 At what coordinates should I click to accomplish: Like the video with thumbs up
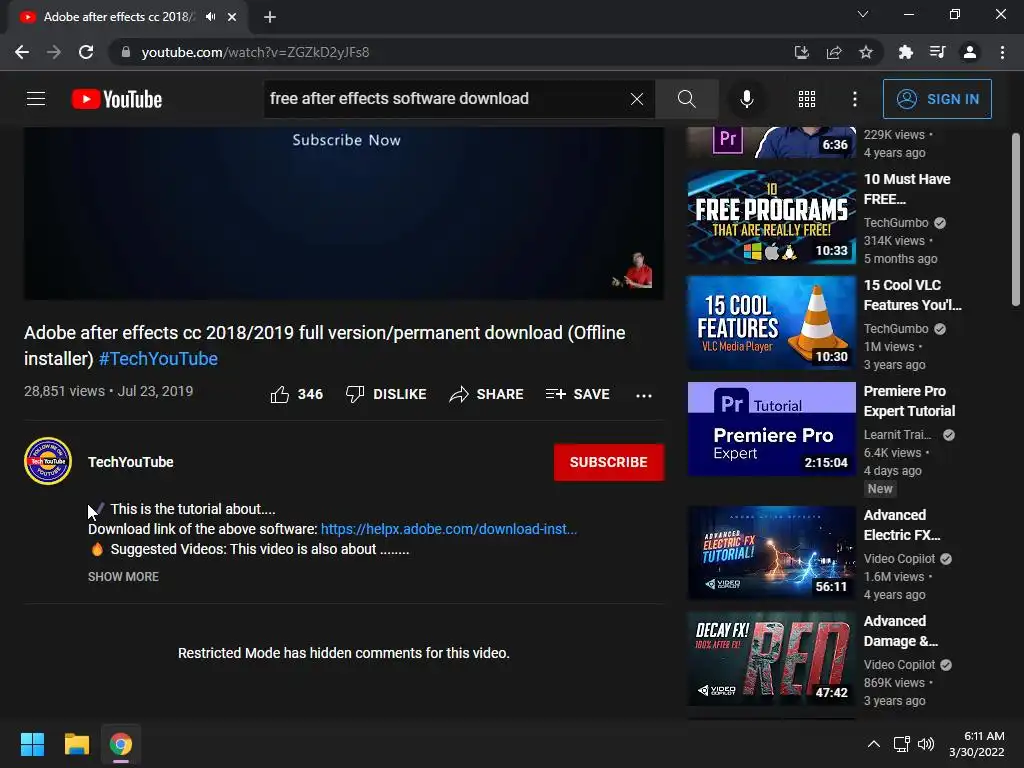296,394
